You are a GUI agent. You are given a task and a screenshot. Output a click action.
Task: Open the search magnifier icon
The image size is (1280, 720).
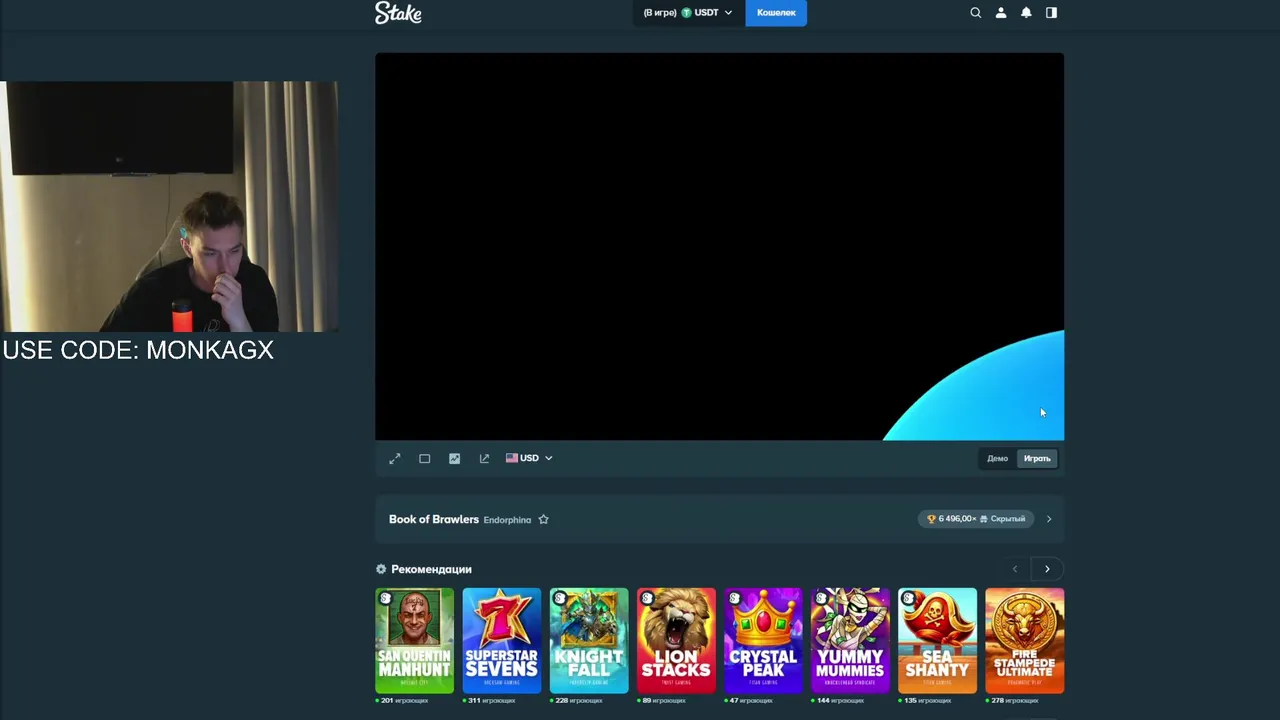coord(976,13)
